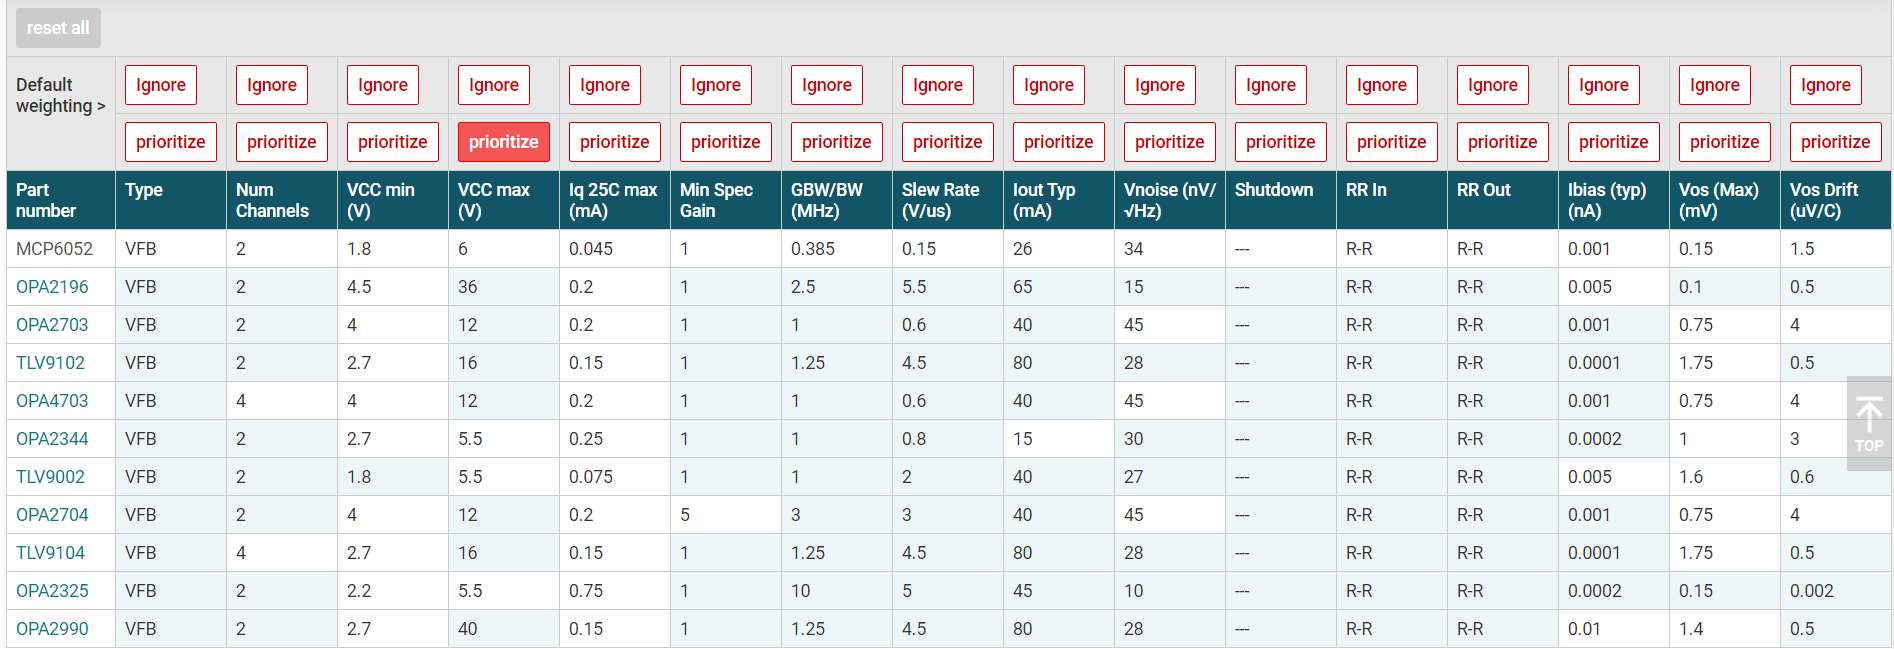Enable prioritize for Vos Drift column
This screenshot has width=1894, height=649.
point(1835,142)
